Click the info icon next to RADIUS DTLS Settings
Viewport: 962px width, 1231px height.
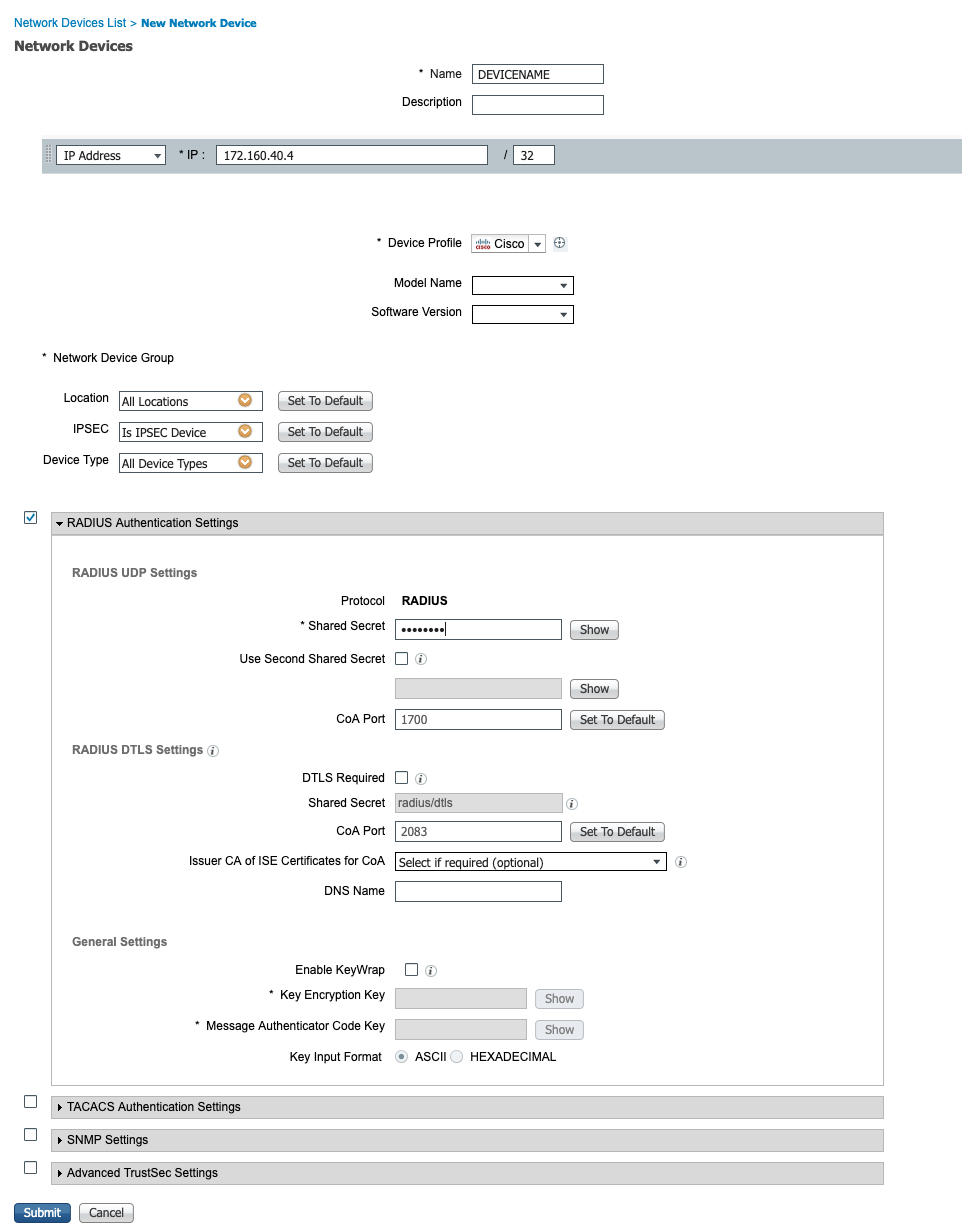pyautogui.click(x=212, y=750)
